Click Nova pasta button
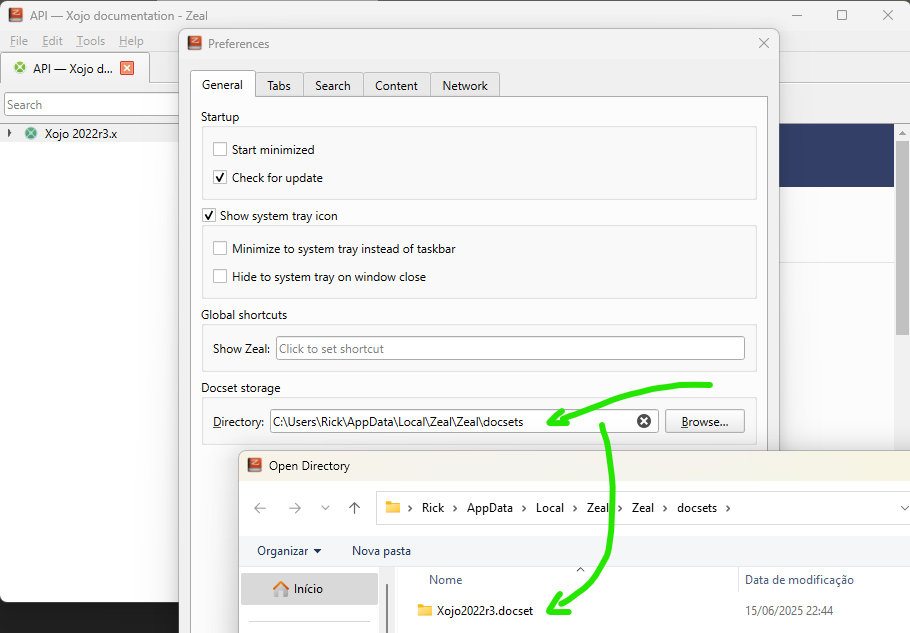 tap(381, 551)
